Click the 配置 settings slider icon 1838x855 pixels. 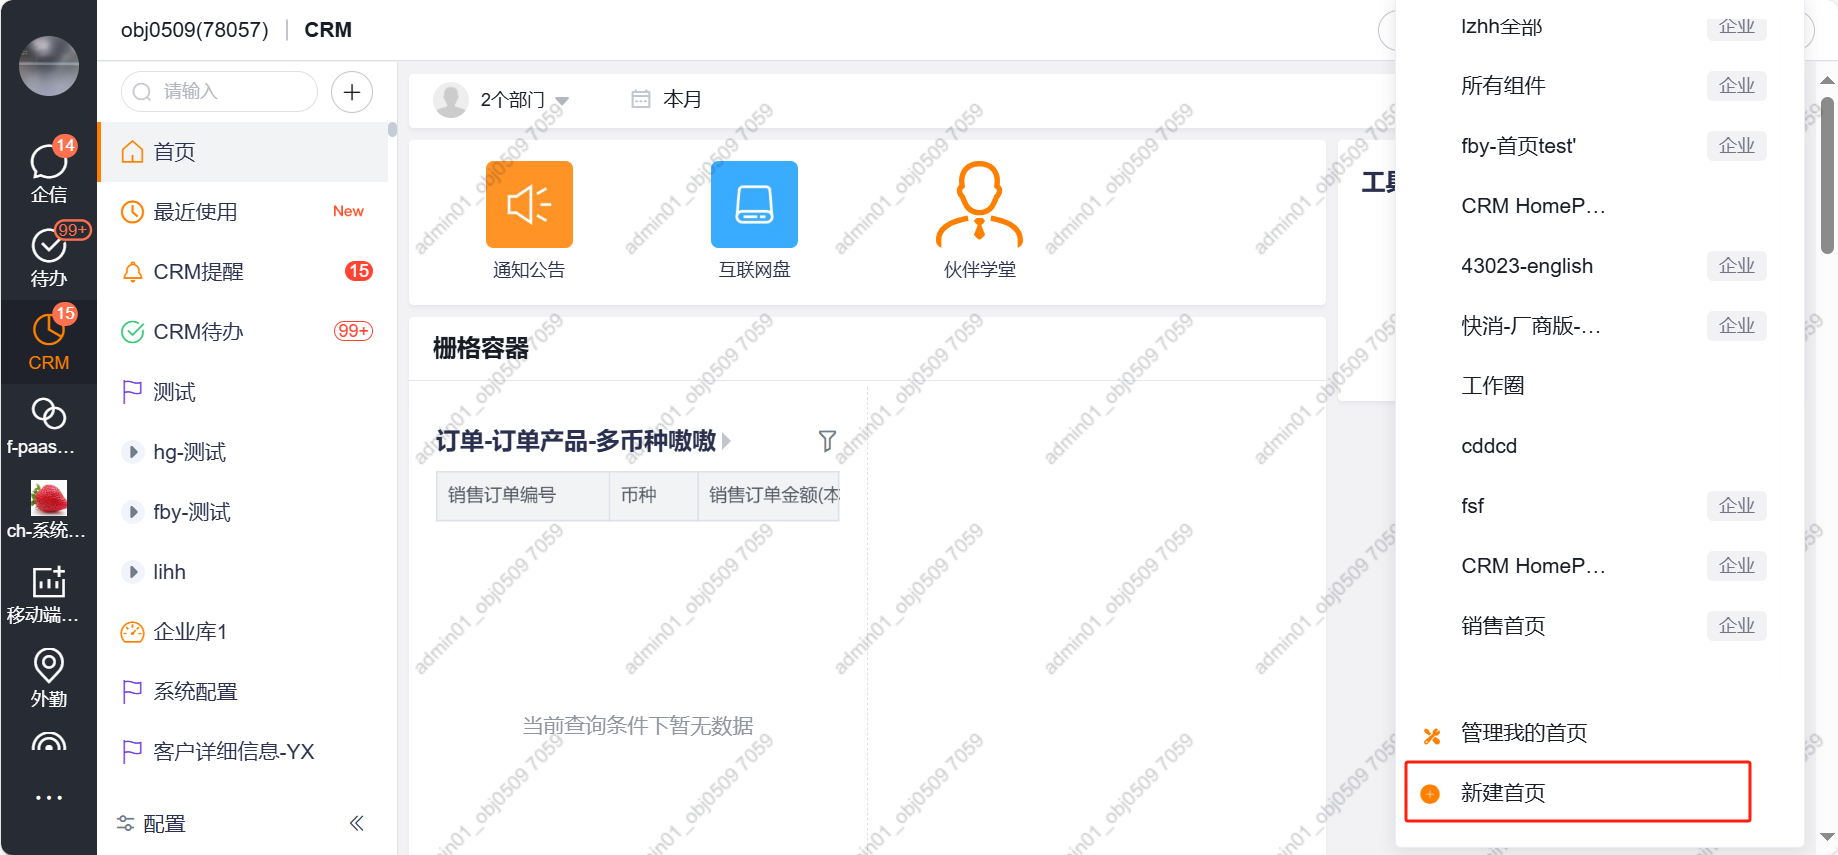[126, 823]
